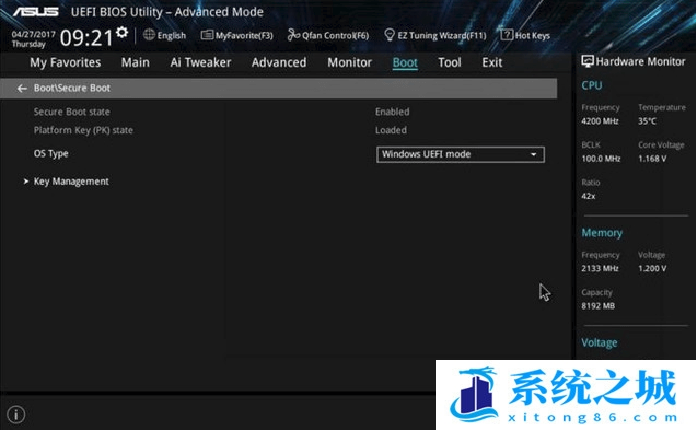Click the 04/27/2017 date text
The width and height of the screenshot is (696, 430).
33,34
